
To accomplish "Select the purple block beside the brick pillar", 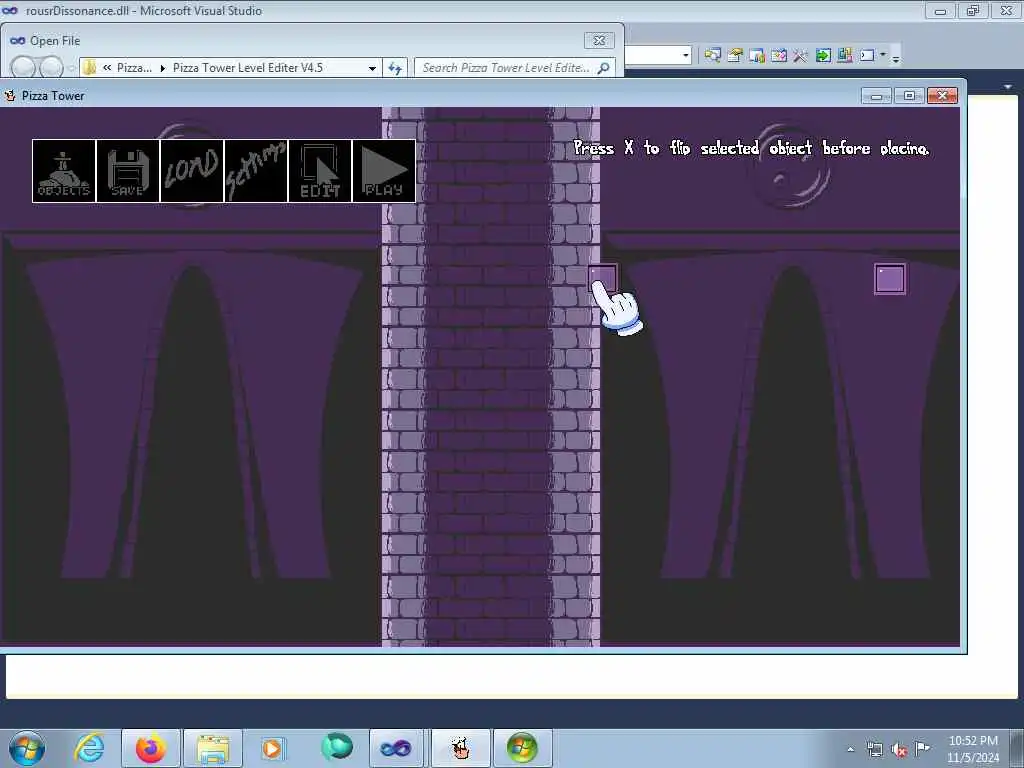I will [x=603, y=279].
